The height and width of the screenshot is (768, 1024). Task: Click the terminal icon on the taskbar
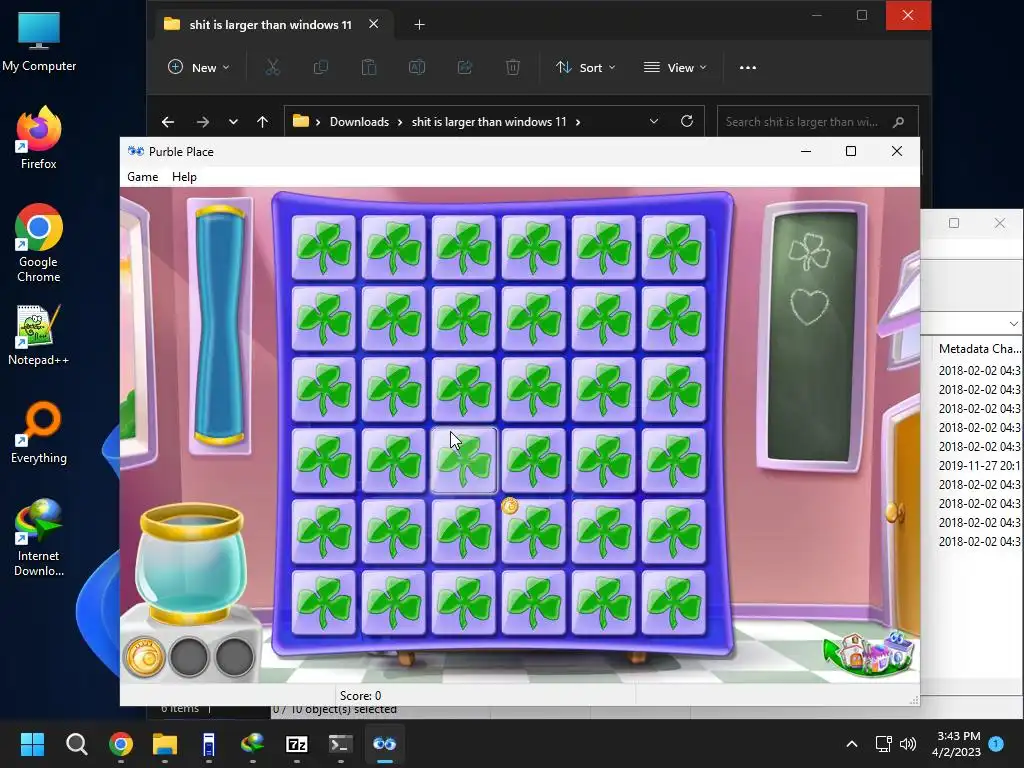pos(340,744)
